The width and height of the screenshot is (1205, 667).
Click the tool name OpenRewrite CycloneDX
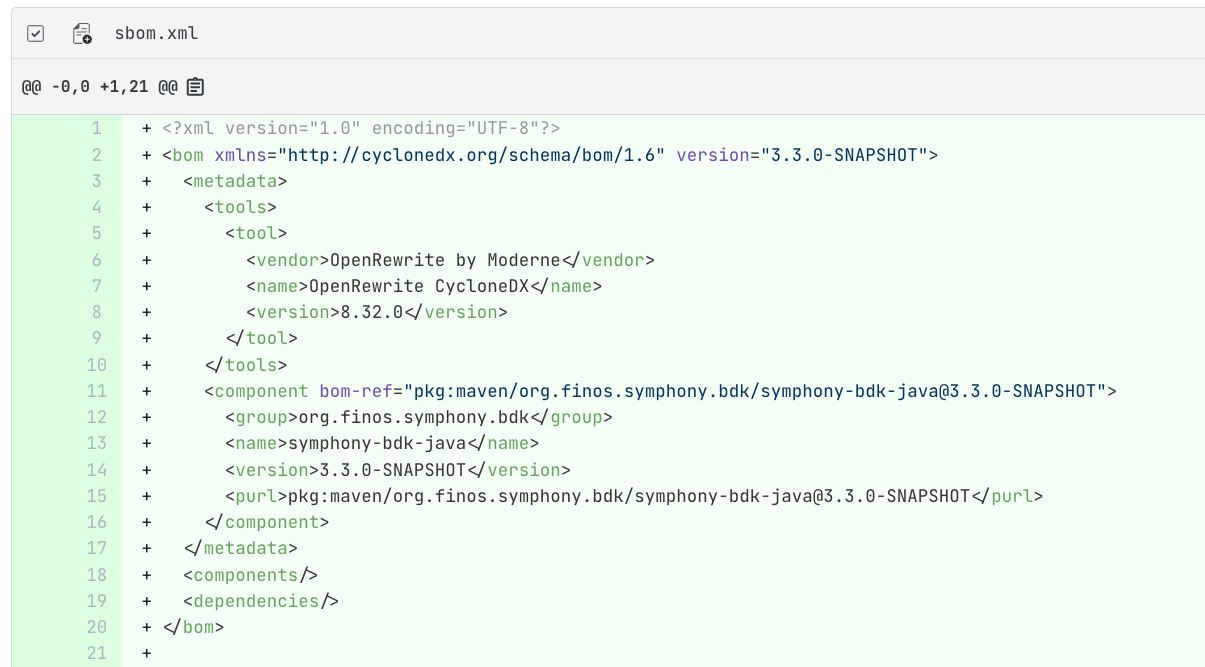[x=419, y=286]
